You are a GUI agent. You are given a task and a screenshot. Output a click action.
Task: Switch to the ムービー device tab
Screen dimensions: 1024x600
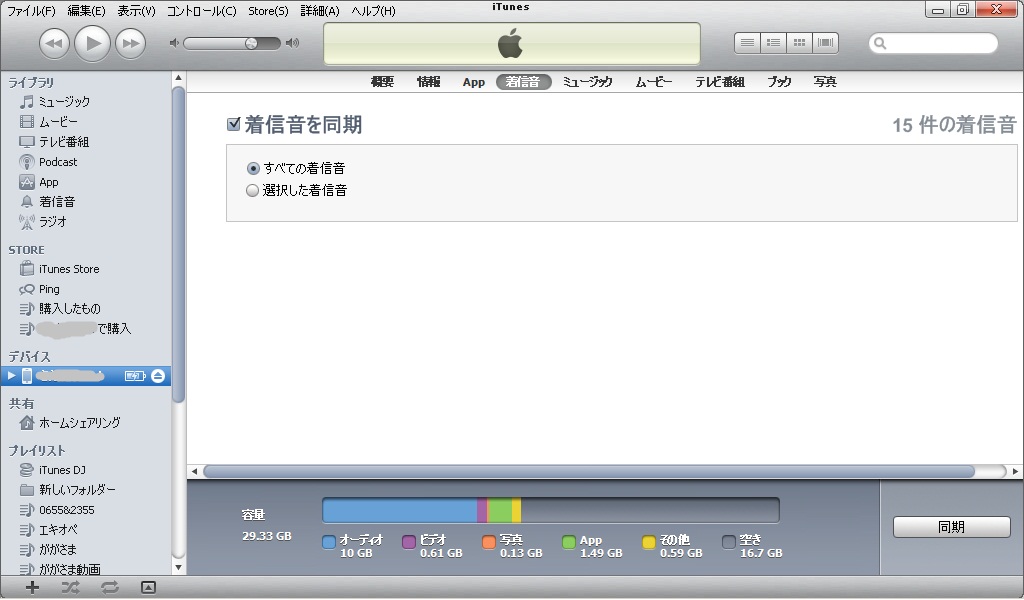pos(654,82)
